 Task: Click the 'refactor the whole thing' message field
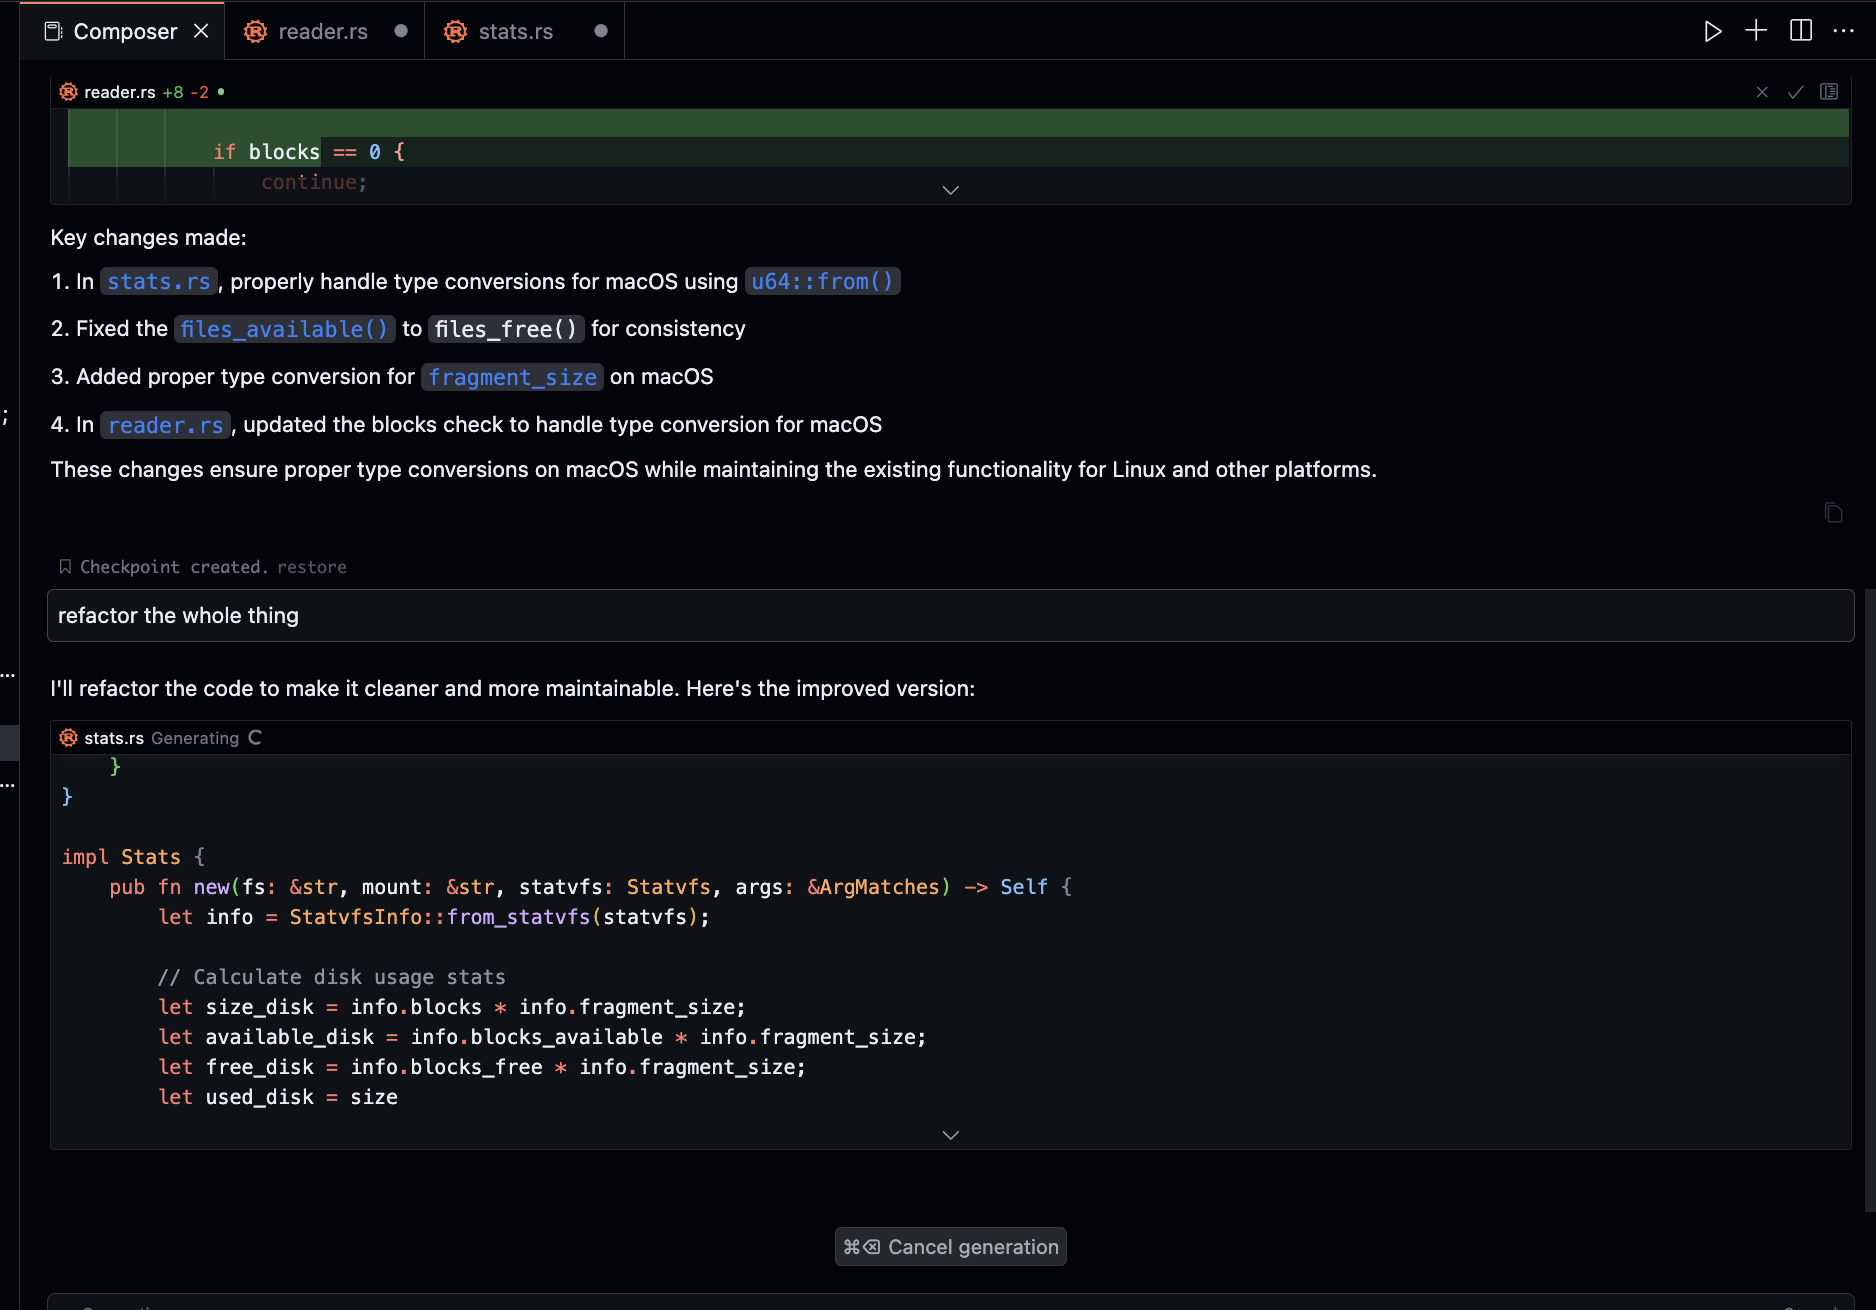950,616
